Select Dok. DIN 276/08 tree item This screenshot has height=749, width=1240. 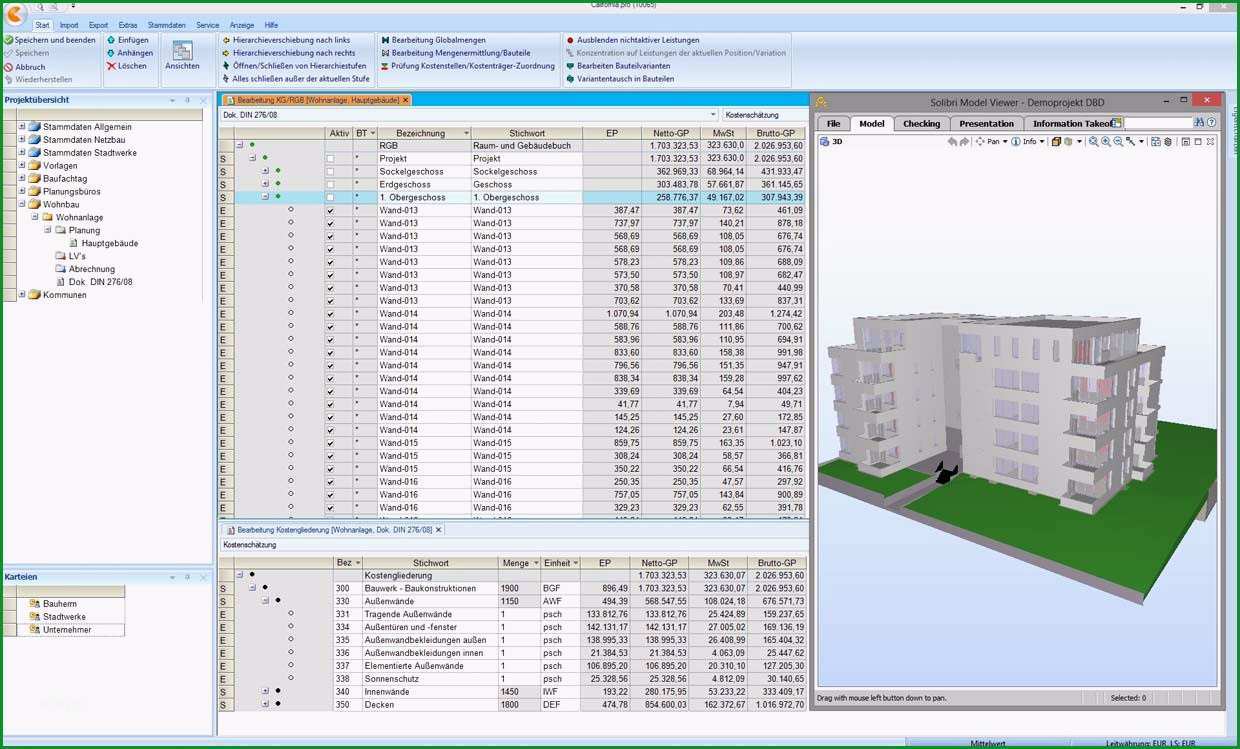[100, 282]
